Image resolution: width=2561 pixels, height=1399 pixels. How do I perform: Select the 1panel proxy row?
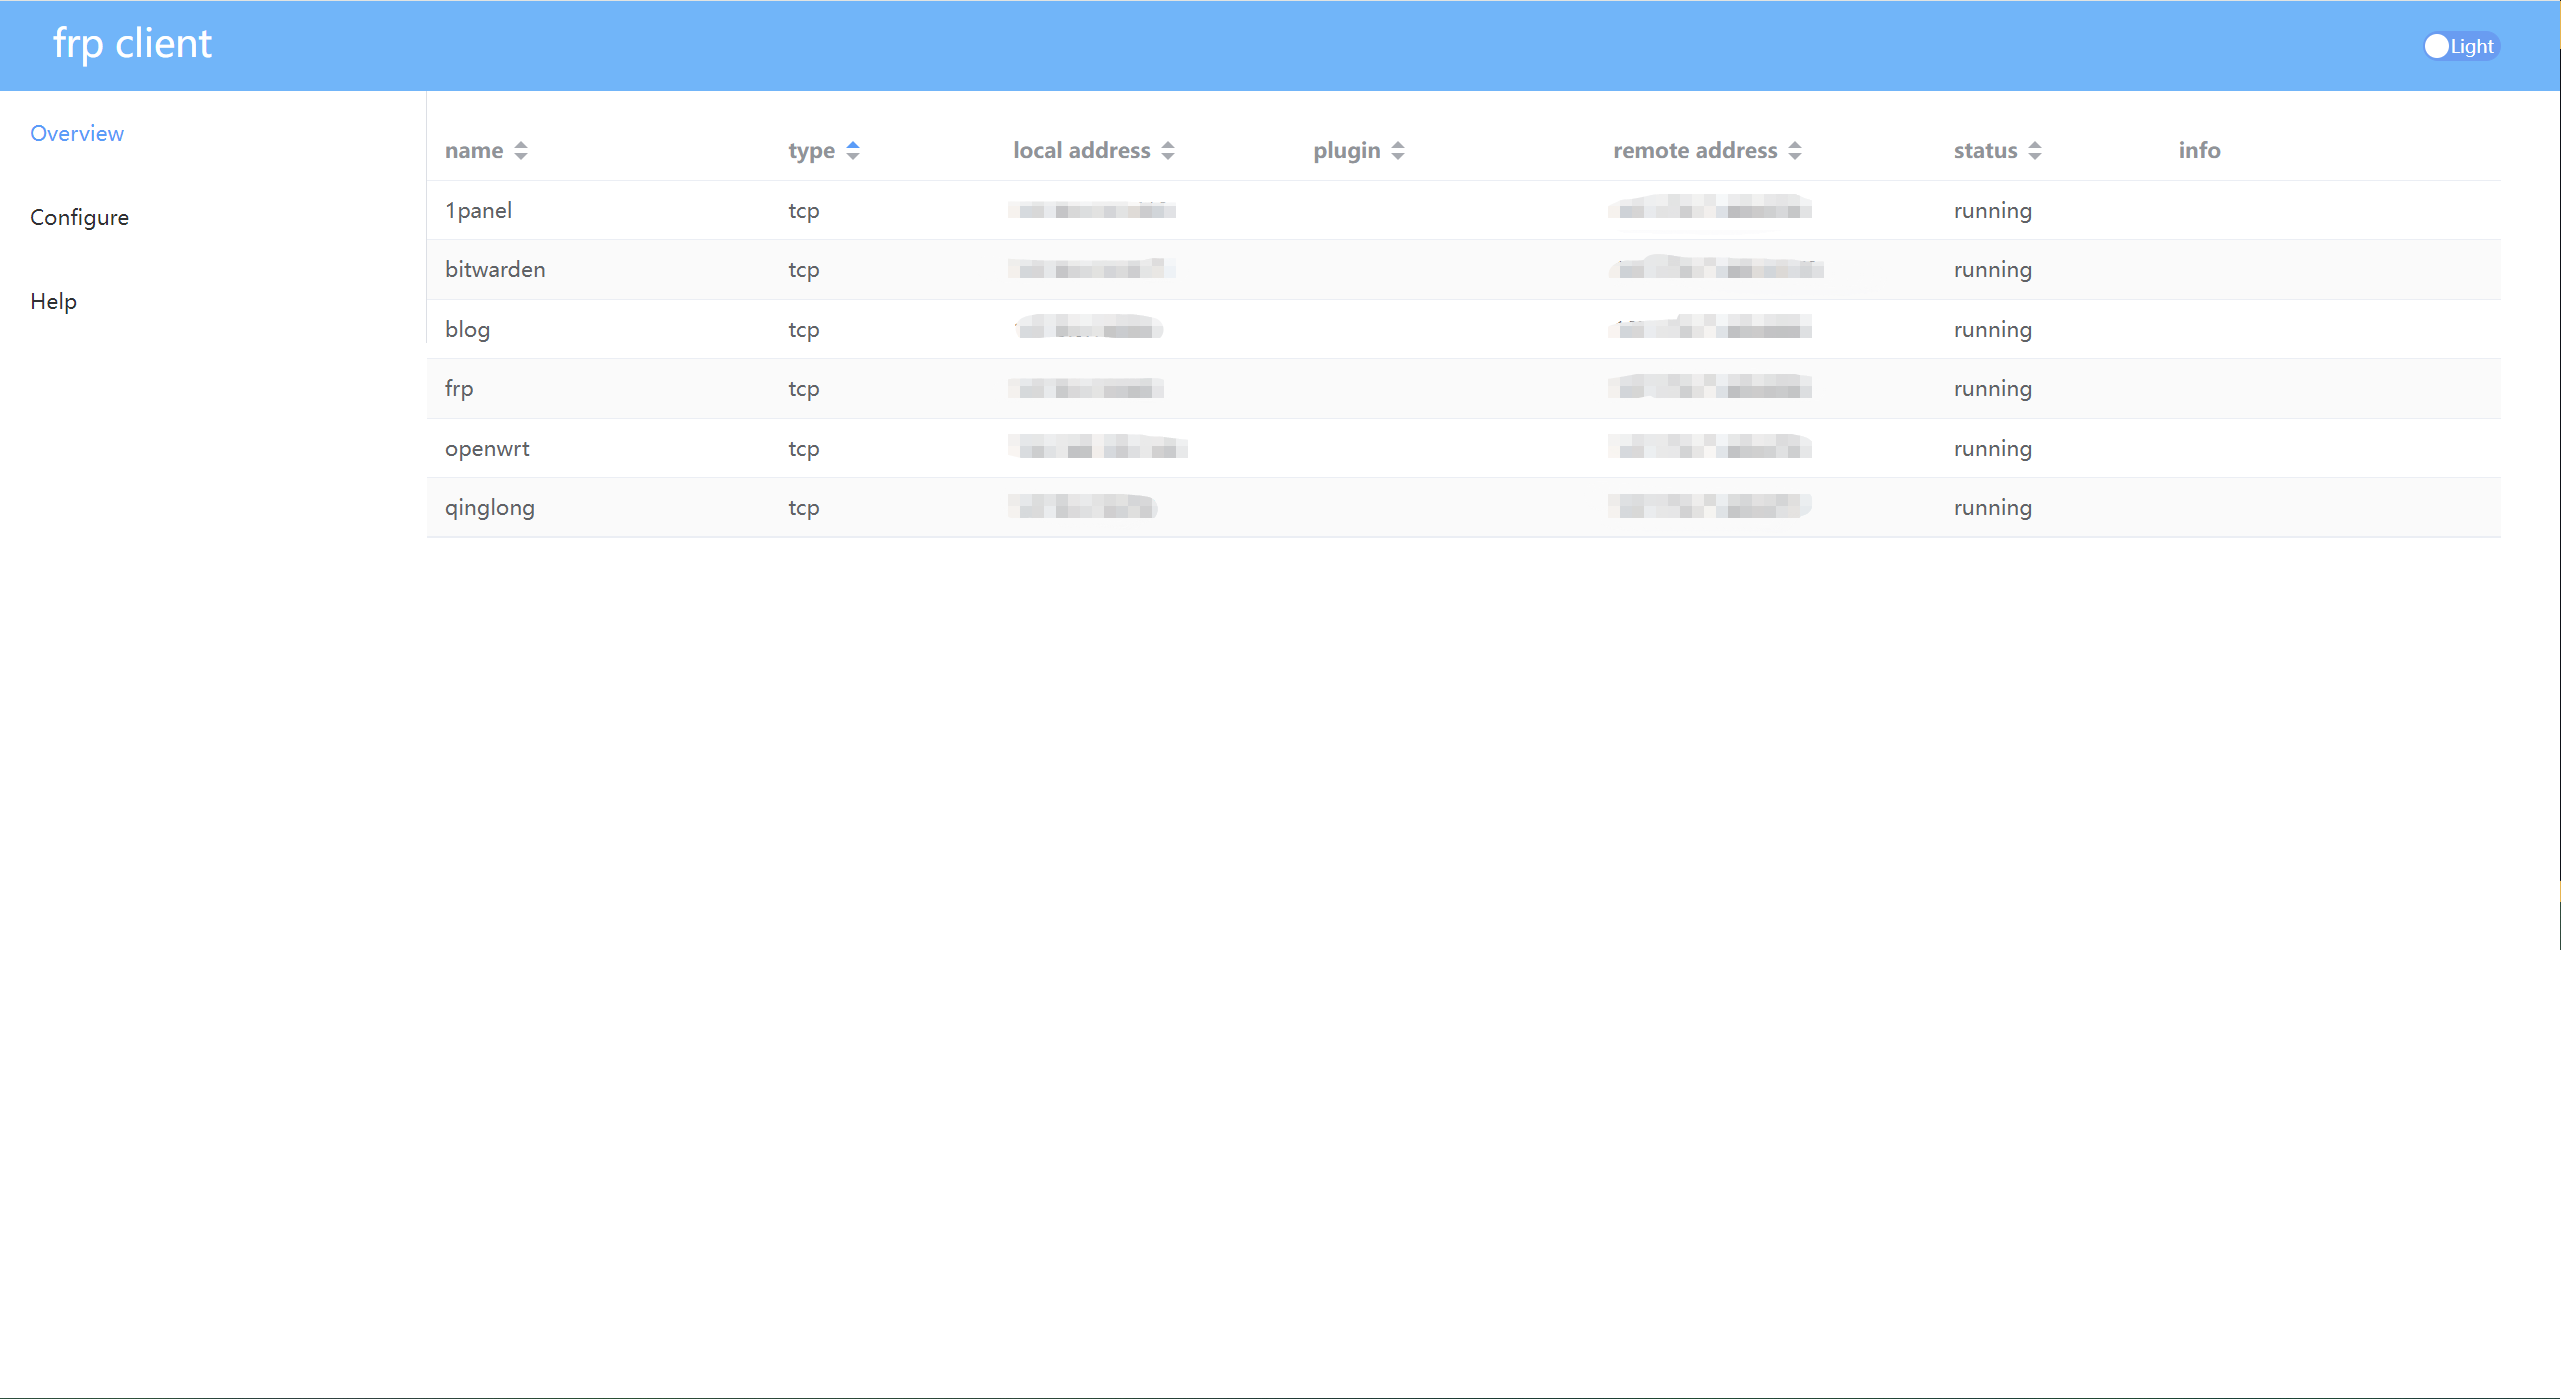[x=478, y=211]
